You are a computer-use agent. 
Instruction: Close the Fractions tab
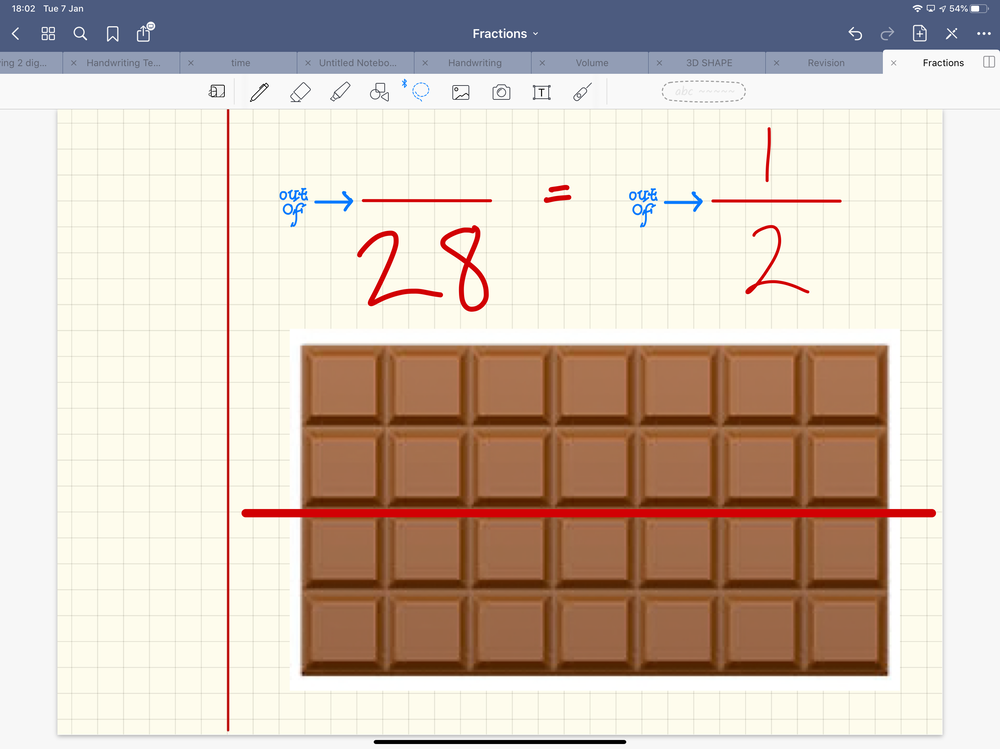(893, 63)
